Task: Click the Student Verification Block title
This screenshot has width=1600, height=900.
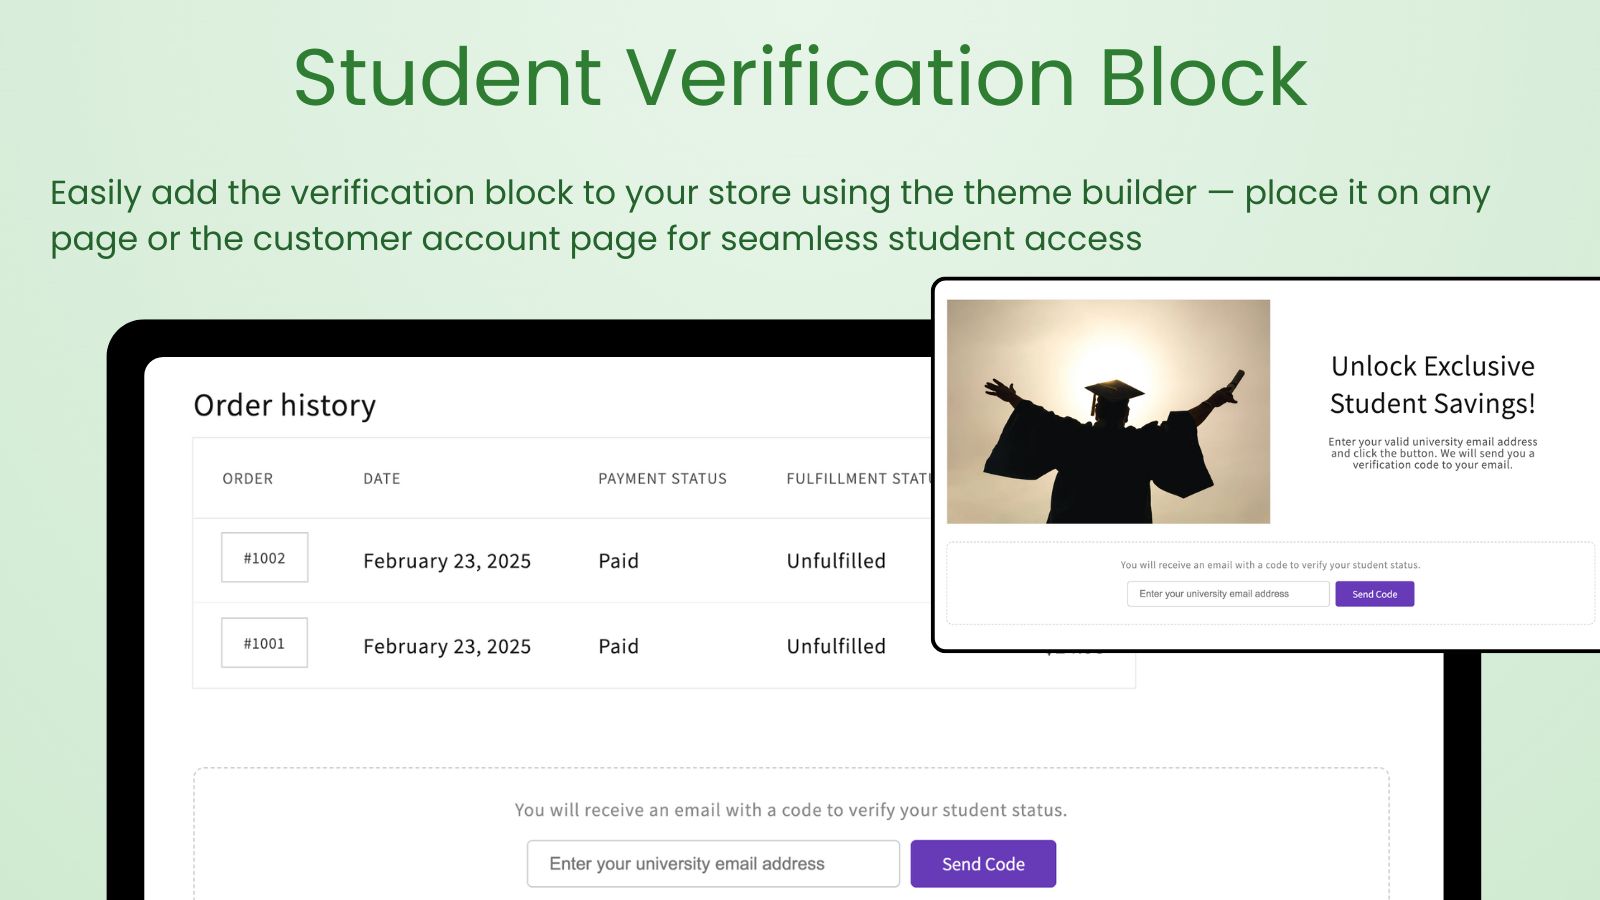Action: [x=800, y=77]
